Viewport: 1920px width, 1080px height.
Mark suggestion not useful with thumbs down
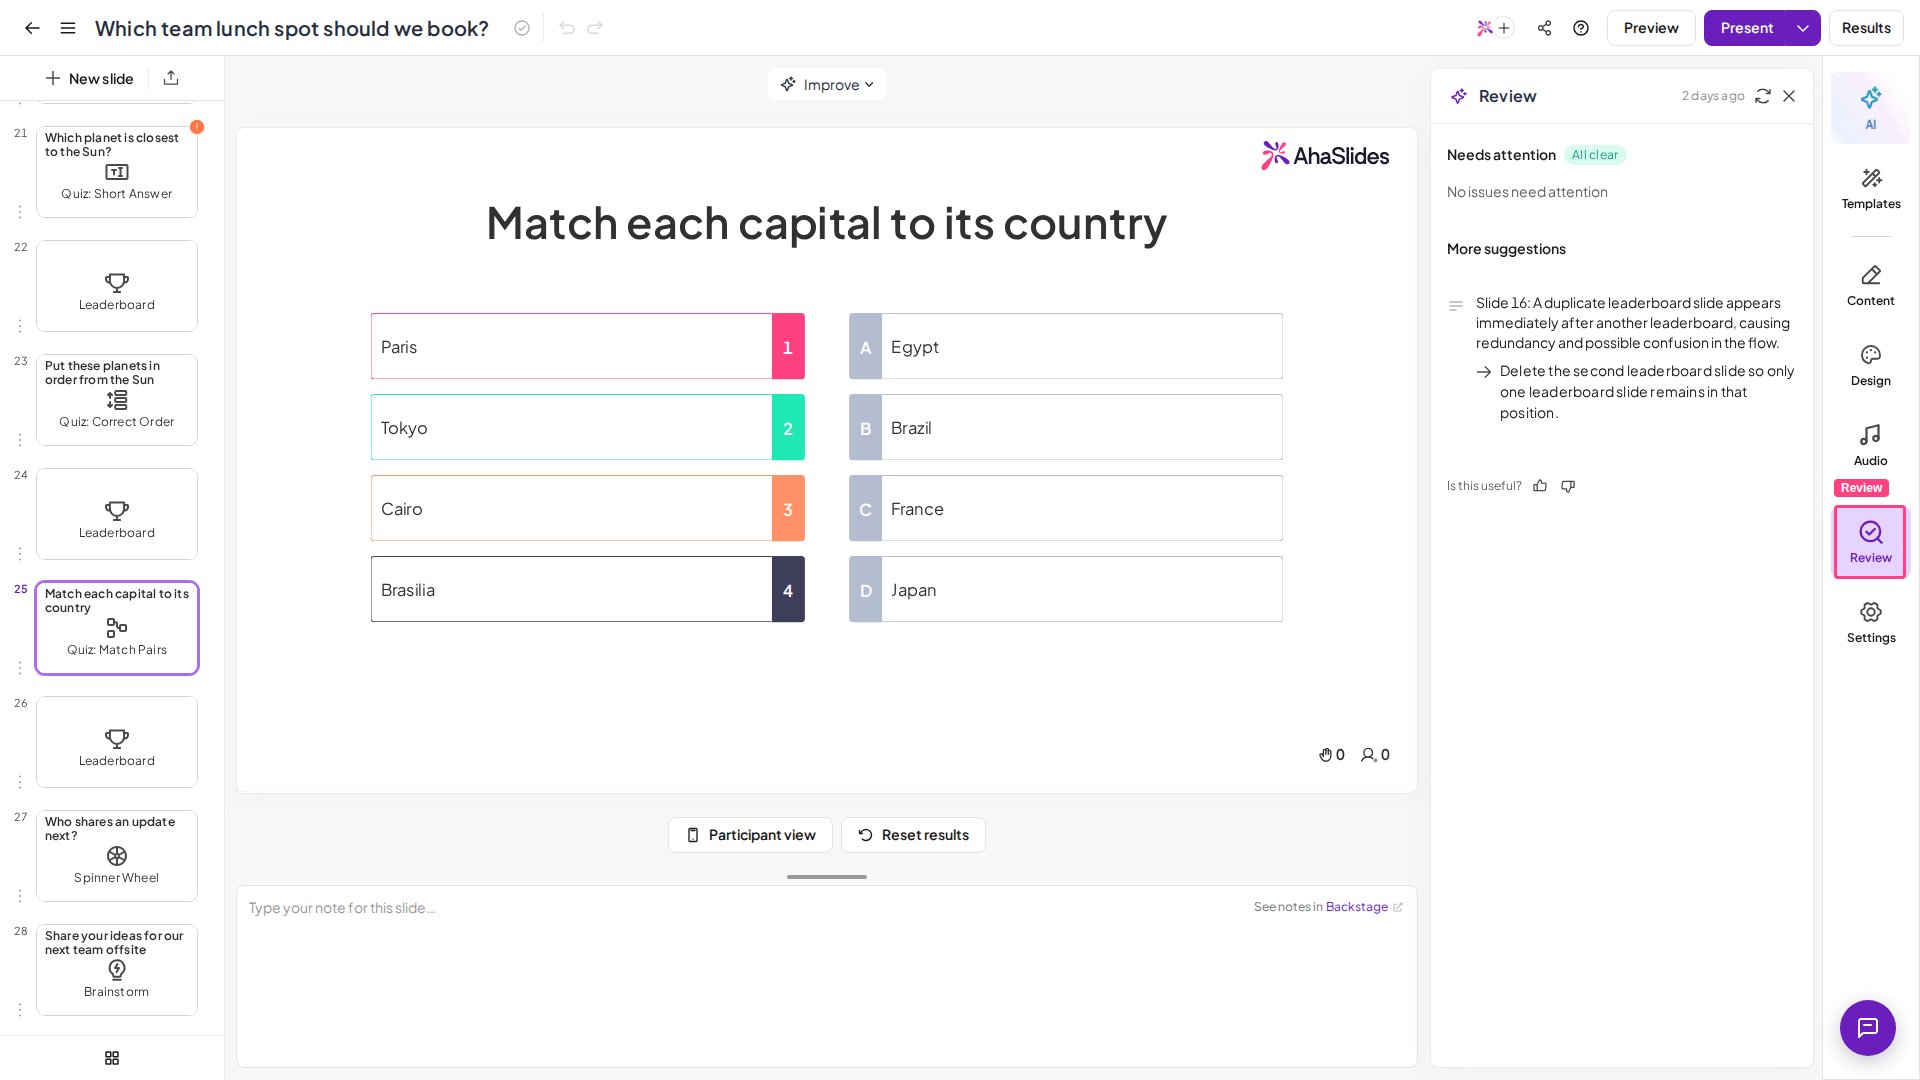1568,486
